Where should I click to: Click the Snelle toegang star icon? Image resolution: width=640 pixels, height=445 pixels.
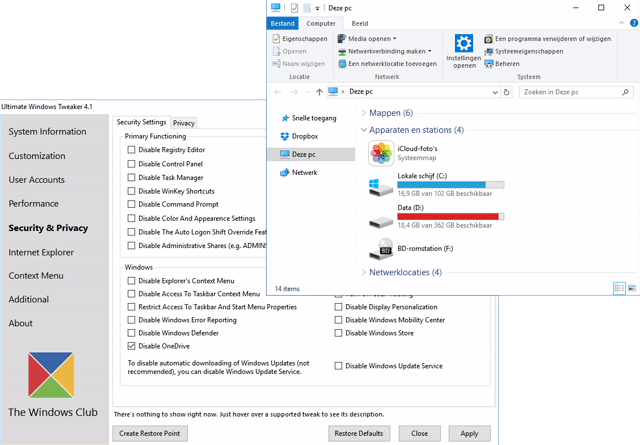point(285,118)
